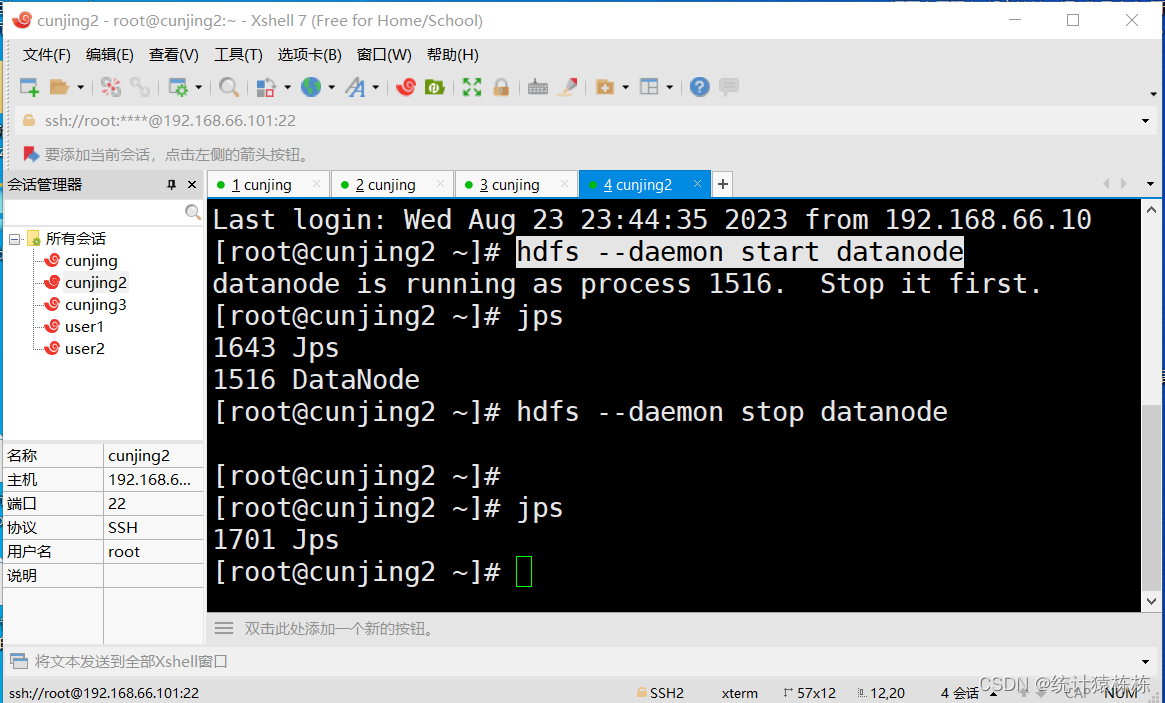Expand the color scheme dropdown arrow
Image resolution: width=1165 pixels, height=703 pixels.
(287, 88)
